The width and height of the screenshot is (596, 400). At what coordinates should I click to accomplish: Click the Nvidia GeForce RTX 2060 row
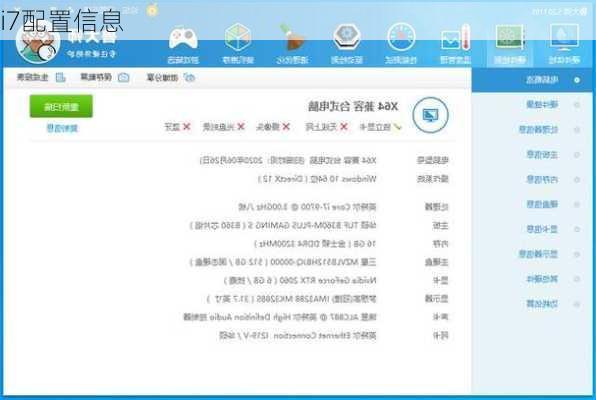pos(300,281)
